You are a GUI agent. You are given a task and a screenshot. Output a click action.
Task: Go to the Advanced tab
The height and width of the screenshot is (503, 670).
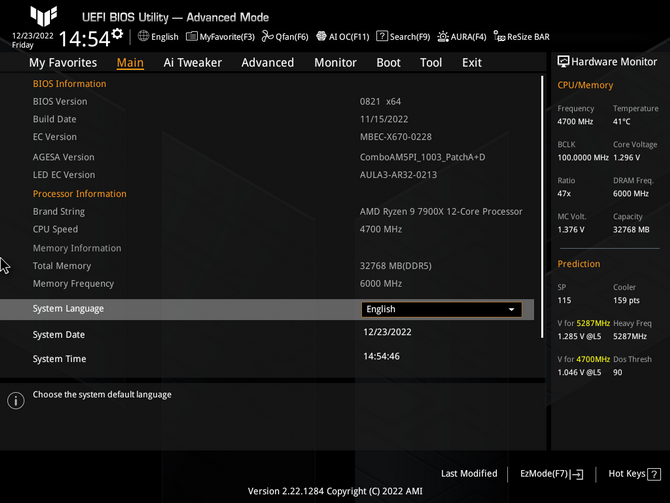267,62
